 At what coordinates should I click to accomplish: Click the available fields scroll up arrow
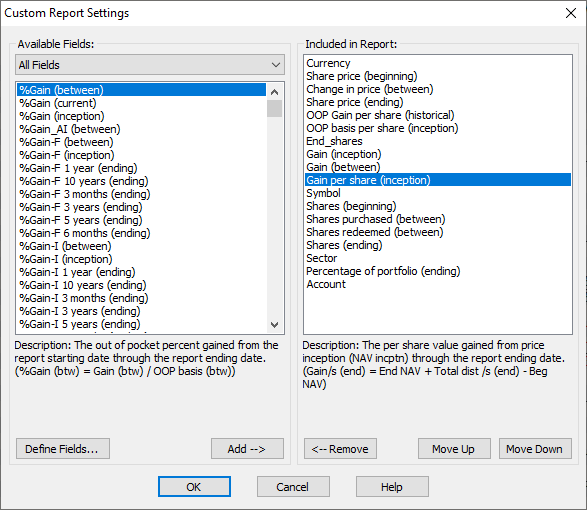[x=274, y=92]
